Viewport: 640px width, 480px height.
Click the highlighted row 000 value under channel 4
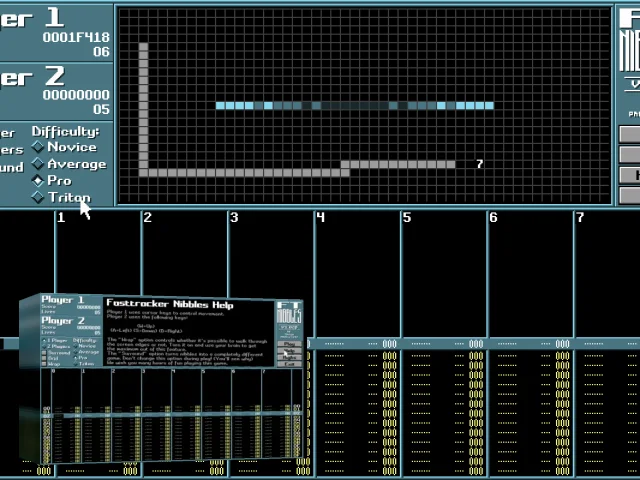[389, 344]
